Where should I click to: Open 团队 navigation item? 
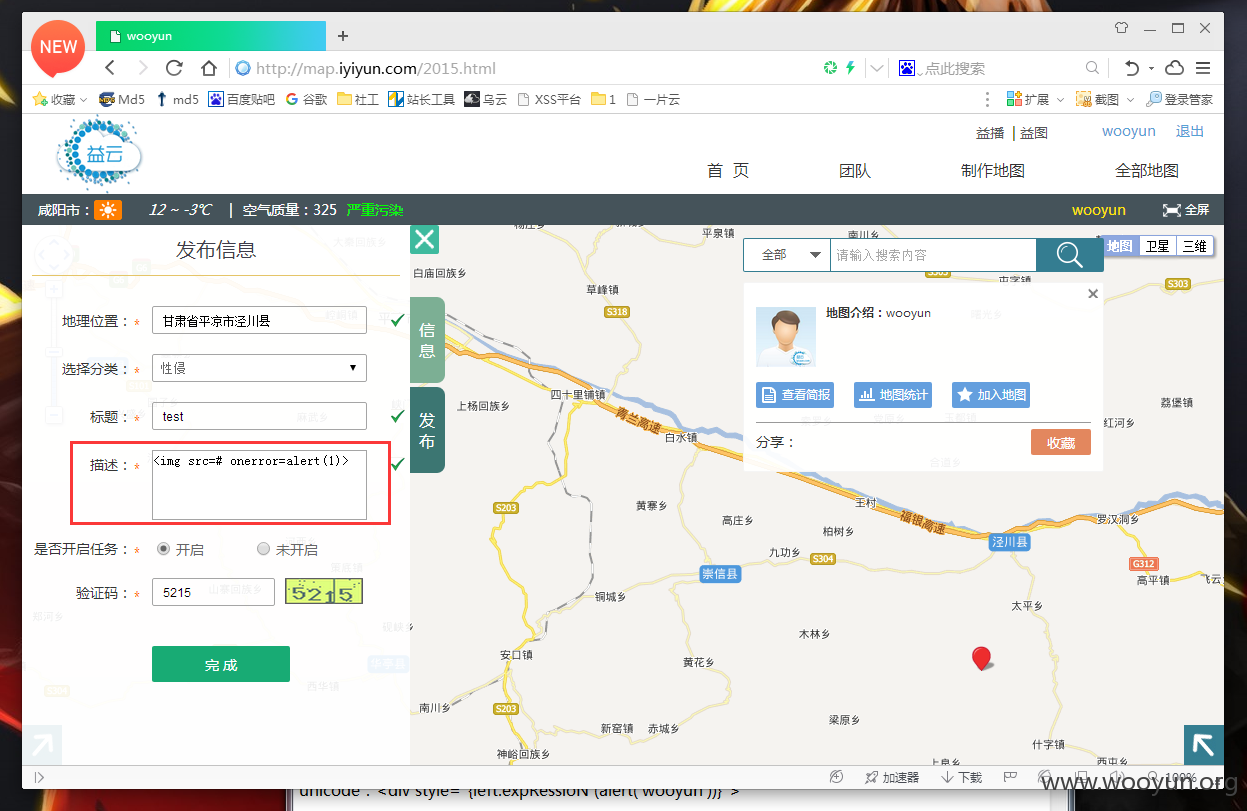point(855,171)
